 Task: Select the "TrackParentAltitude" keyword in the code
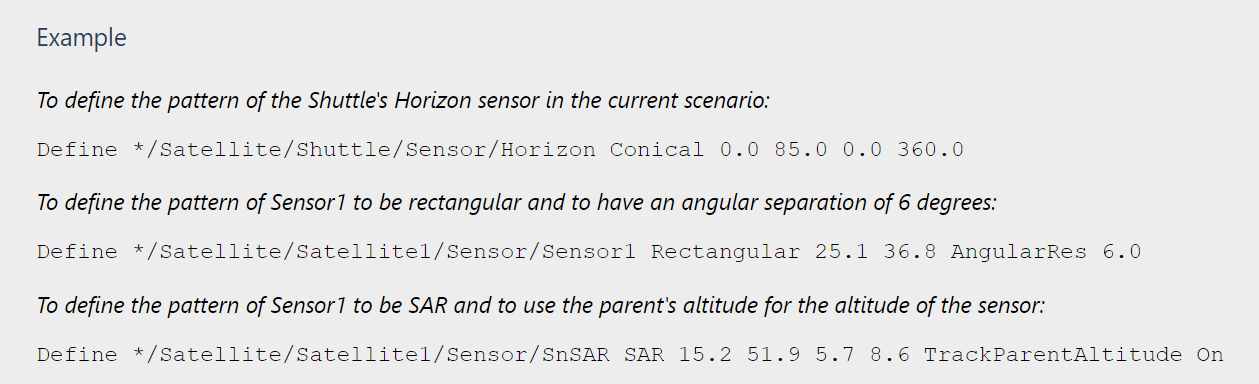pyautogui.click(x=1052, y=354)
